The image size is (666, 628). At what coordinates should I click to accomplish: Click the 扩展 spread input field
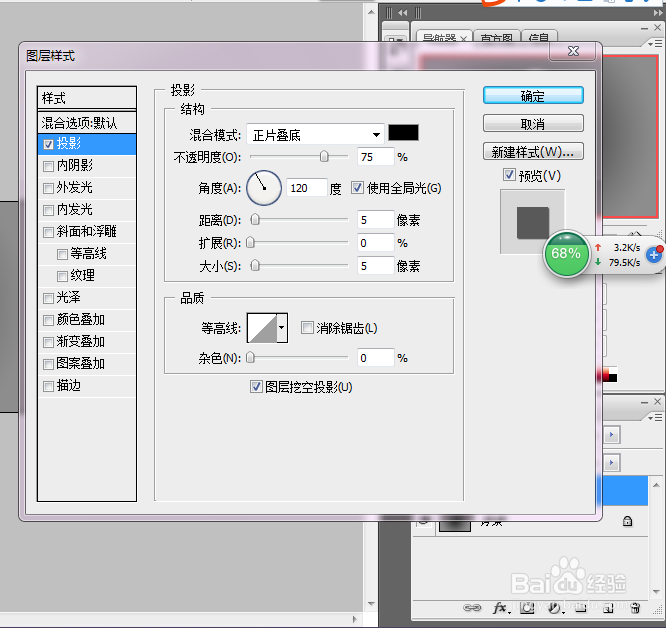point(376,243)
